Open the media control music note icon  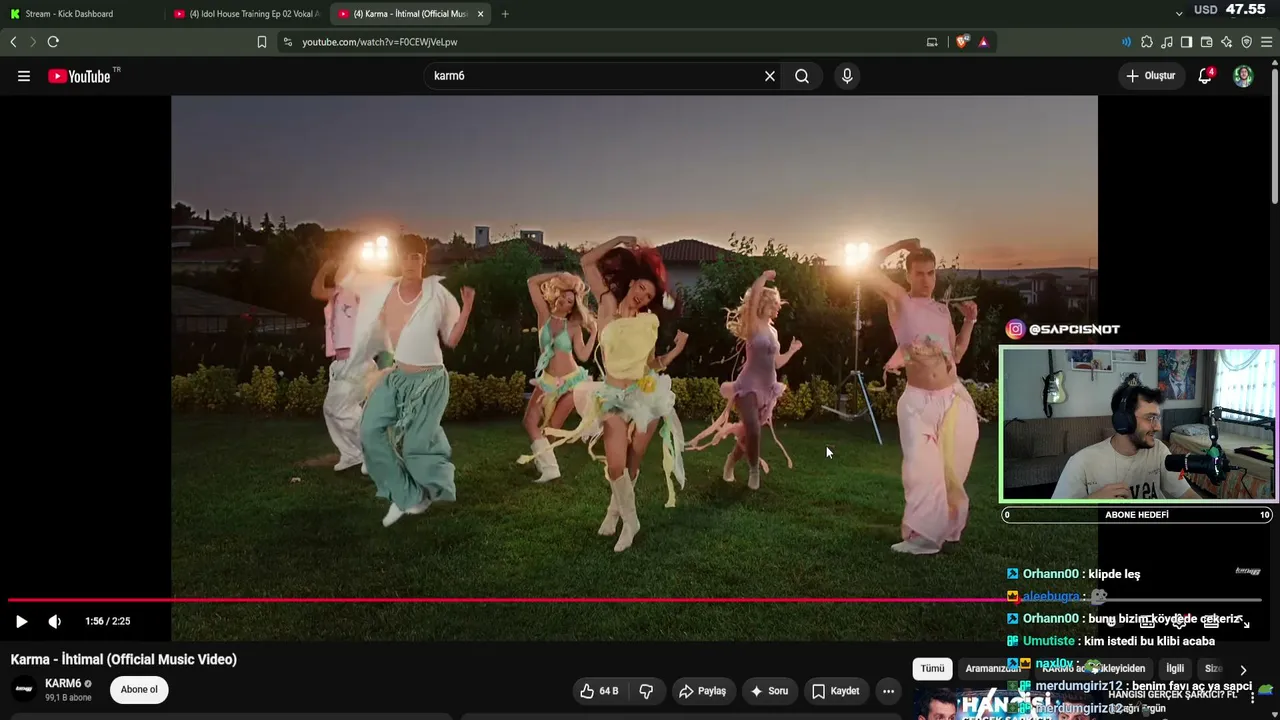click(1167, 42)
